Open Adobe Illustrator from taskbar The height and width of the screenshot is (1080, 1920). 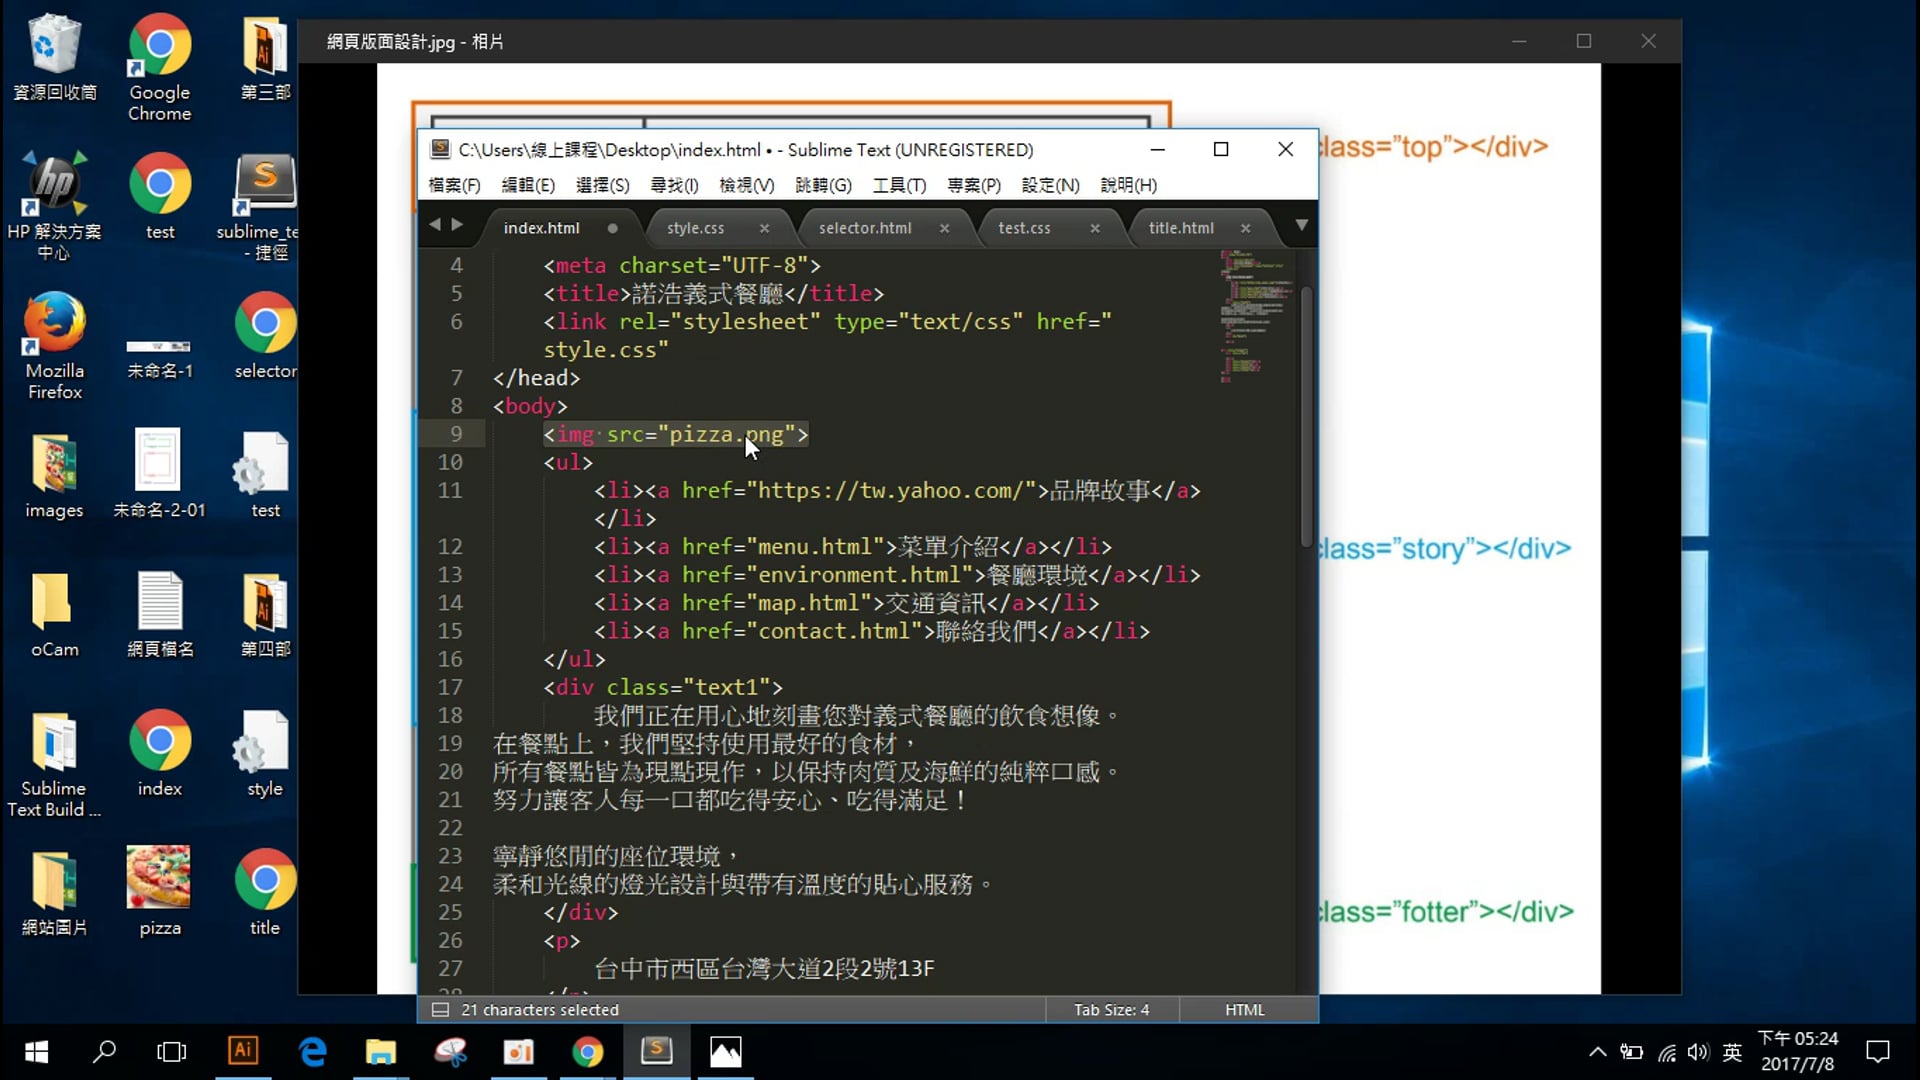point(243,1051)
